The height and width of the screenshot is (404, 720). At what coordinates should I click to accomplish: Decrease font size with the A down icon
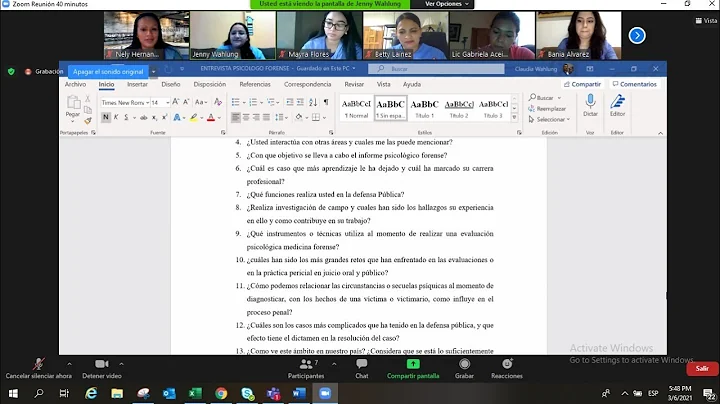tap(186, 102)
